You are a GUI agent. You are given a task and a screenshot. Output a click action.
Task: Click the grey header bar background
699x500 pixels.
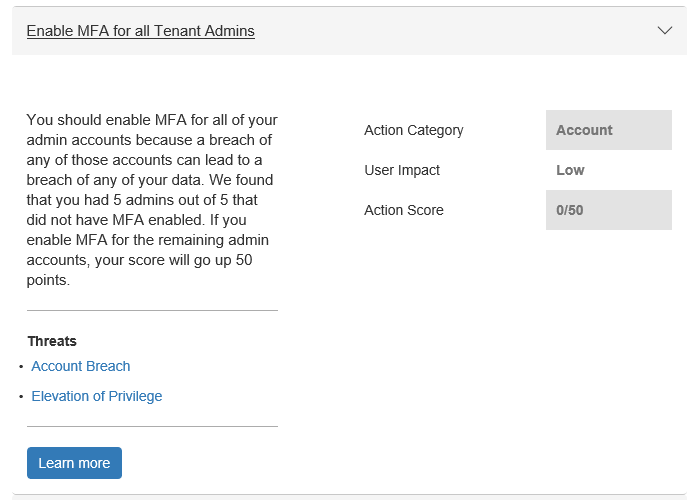[x=450, y=31]
